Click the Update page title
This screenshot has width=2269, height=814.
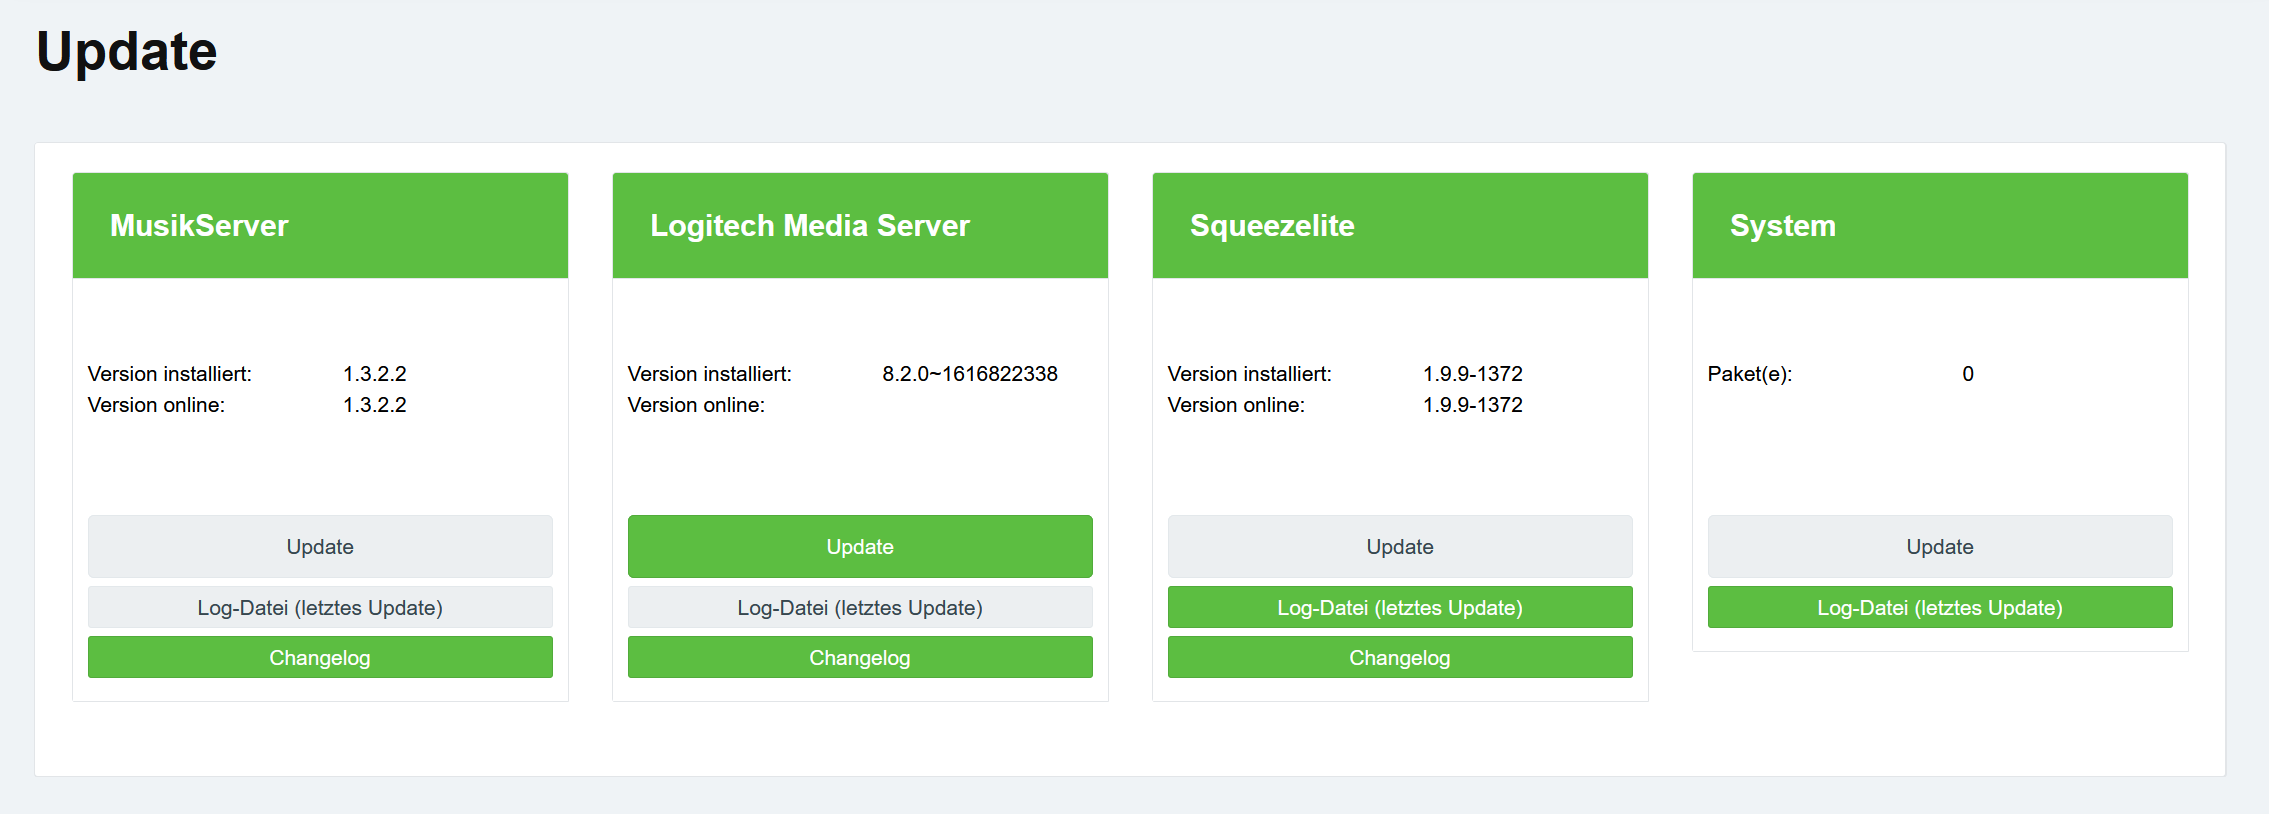127,52
